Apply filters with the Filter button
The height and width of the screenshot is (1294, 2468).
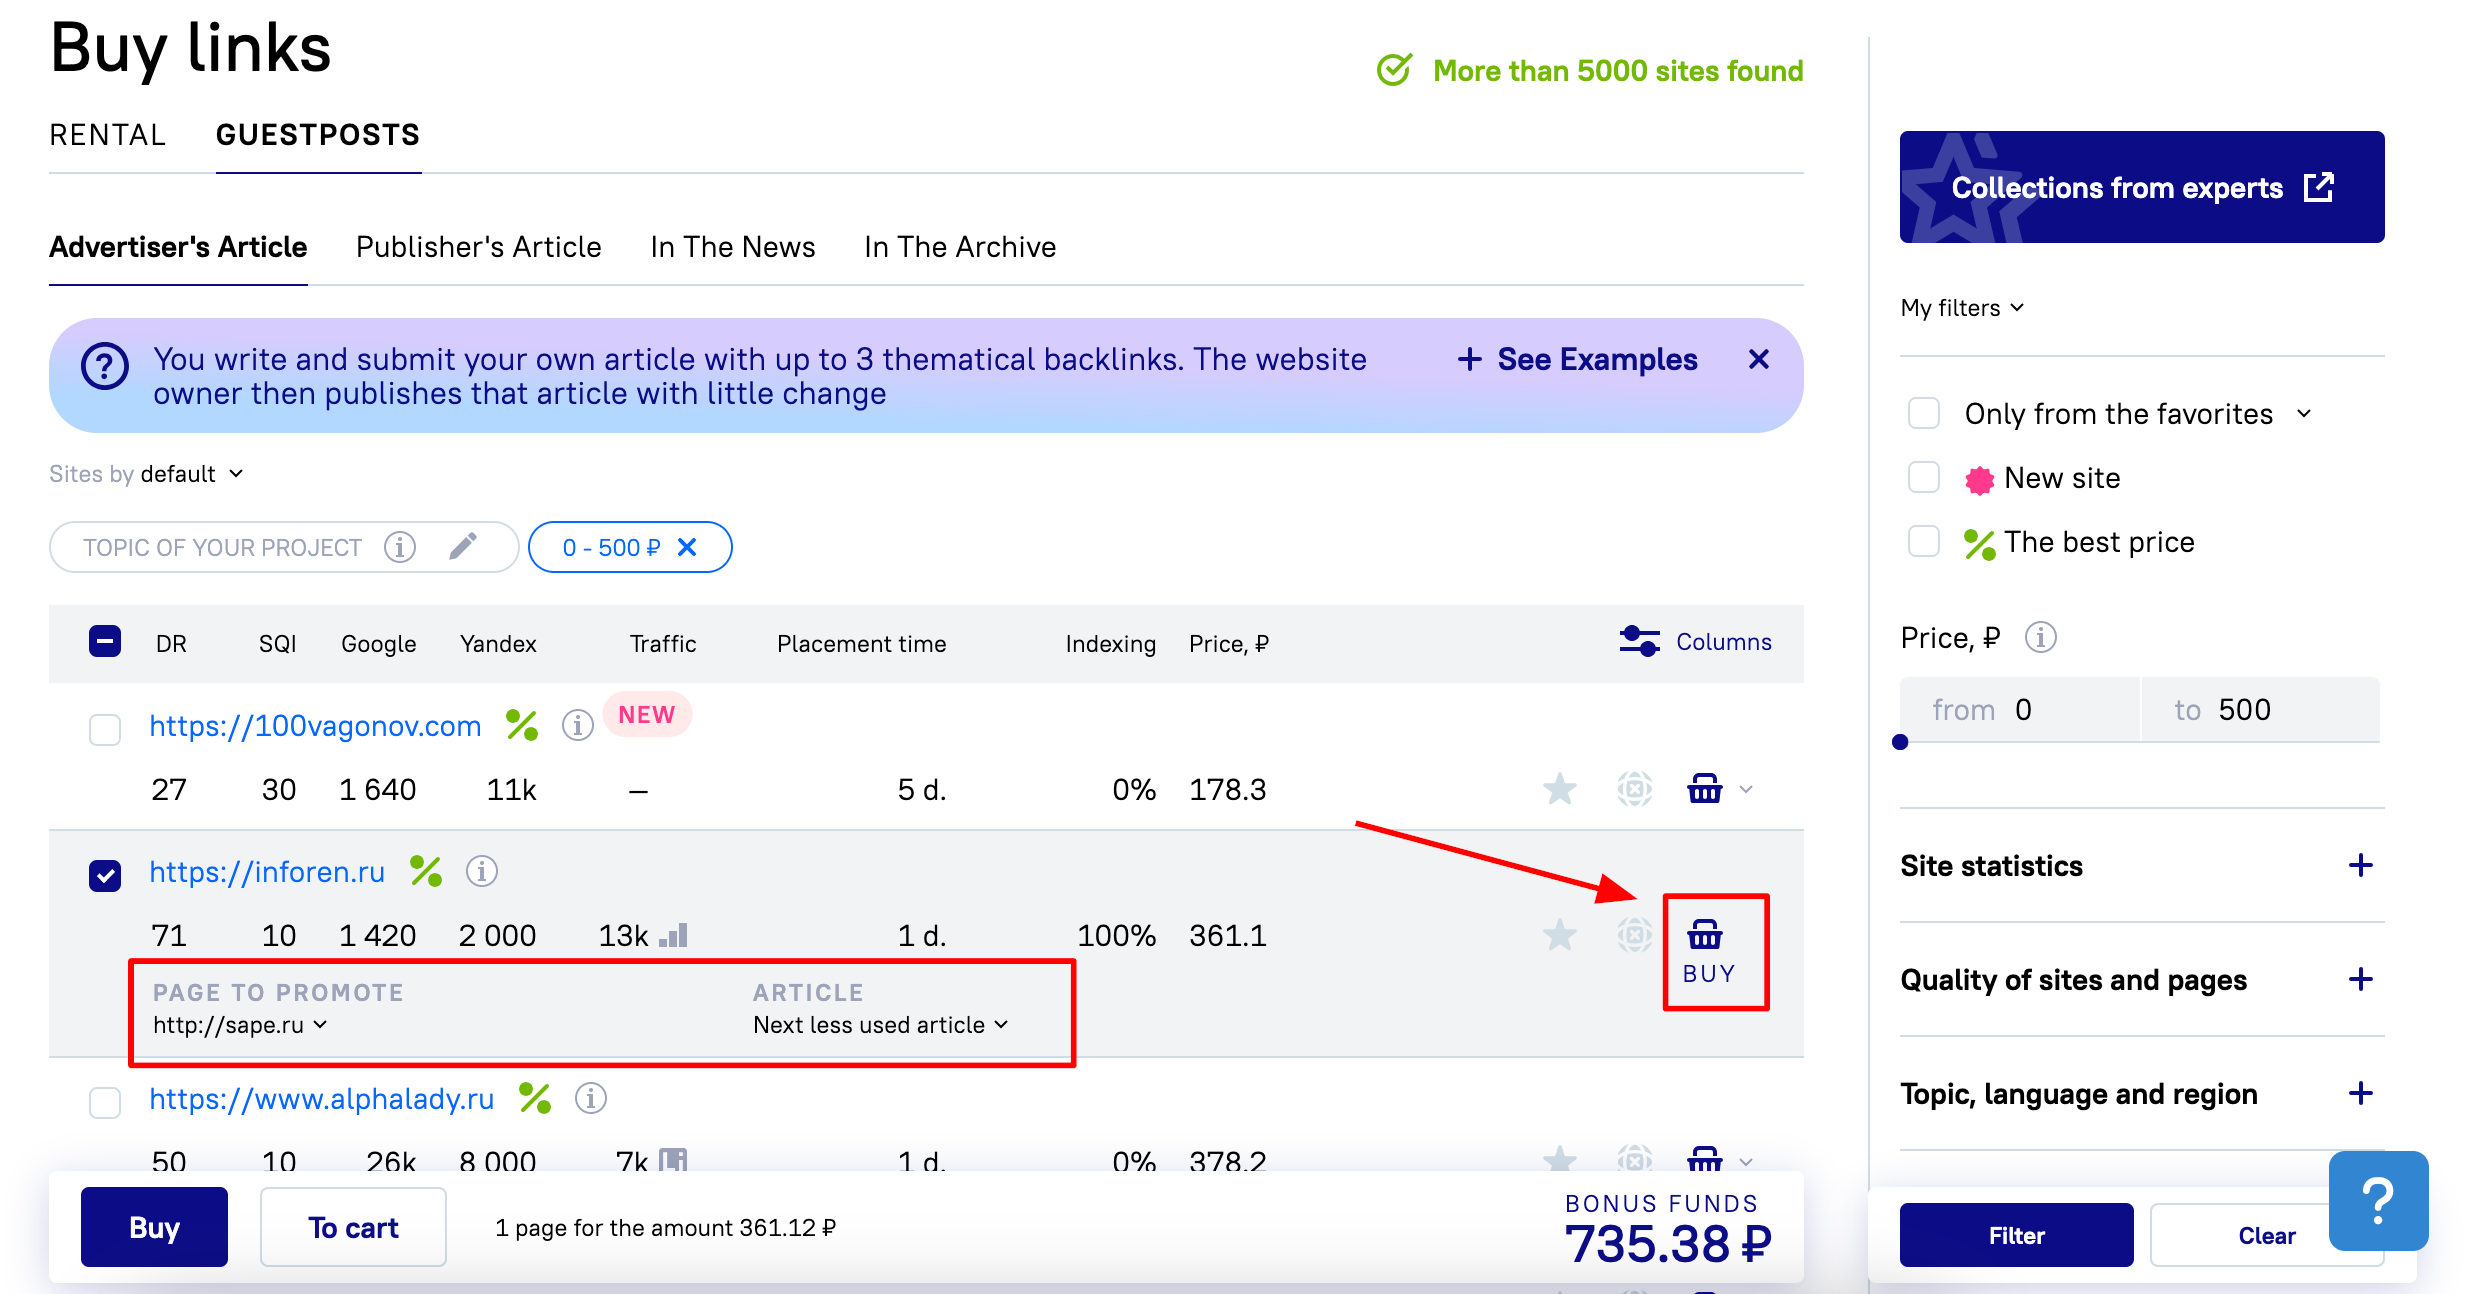click(2016, 1235)
